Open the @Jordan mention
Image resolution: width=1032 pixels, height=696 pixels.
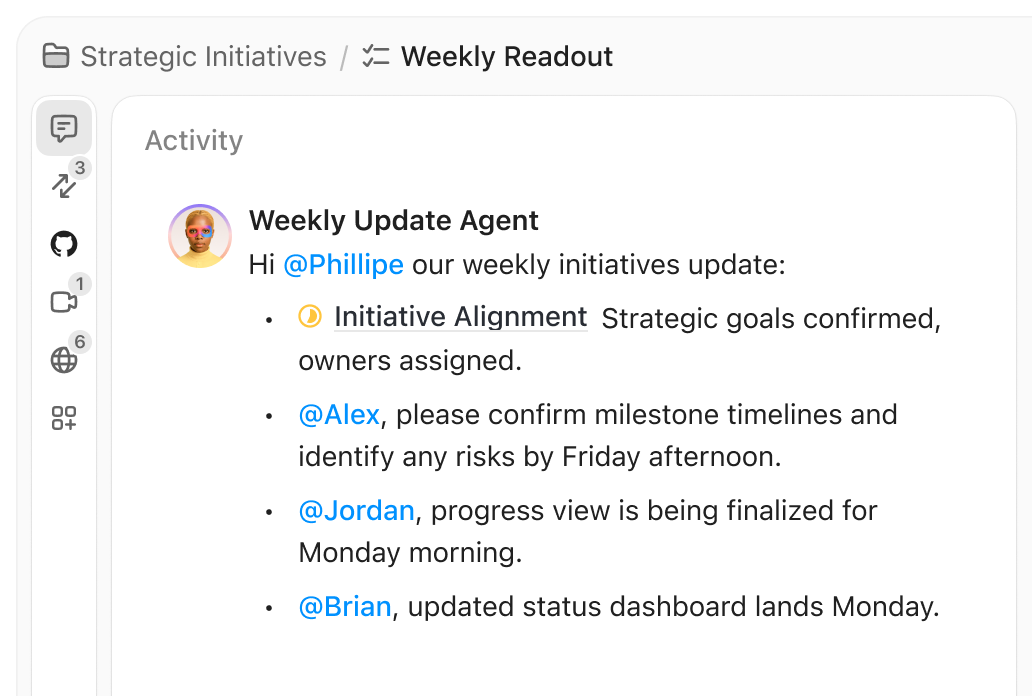point(356,510)
